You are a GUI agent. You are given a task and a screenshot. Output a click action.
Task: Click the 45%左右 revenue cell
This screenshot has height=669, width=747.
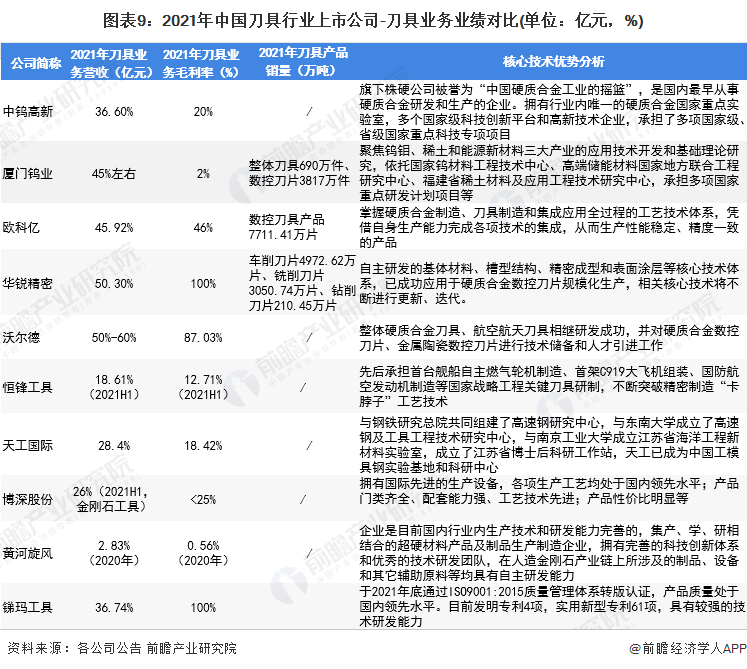(x=114, y=173)
